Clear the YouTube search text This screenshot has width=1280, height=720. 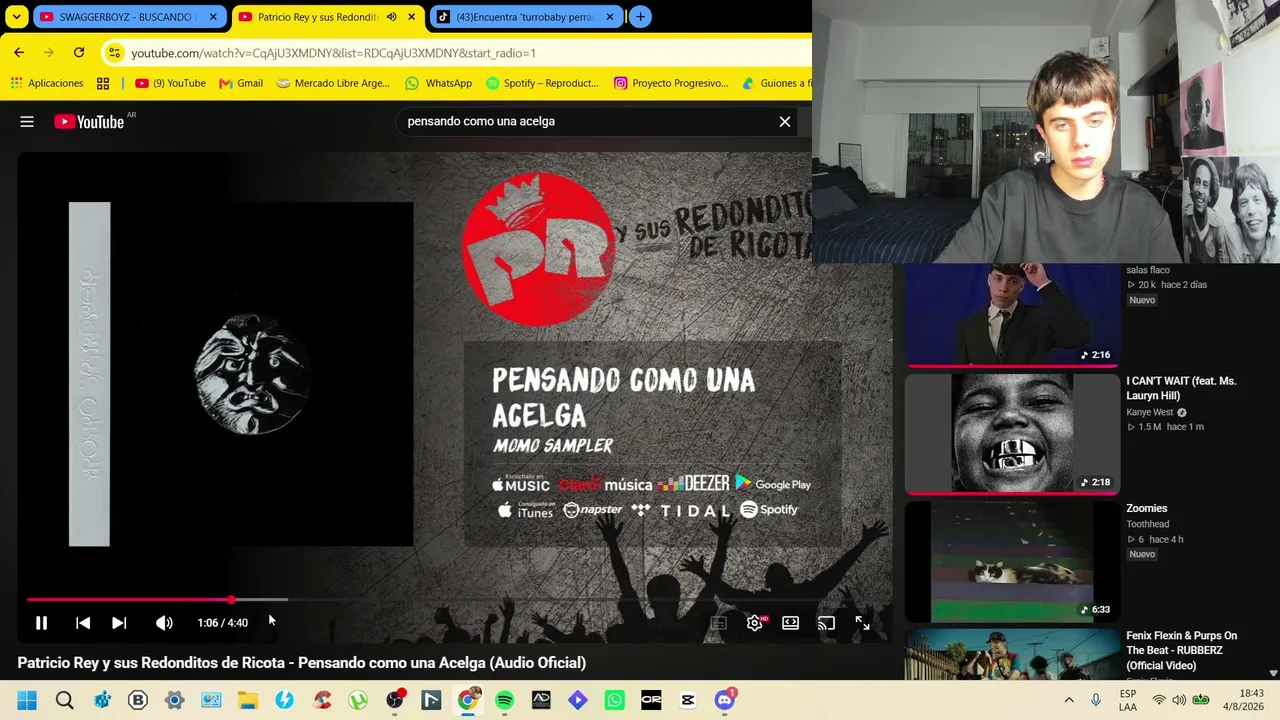[x=785, y=122]
